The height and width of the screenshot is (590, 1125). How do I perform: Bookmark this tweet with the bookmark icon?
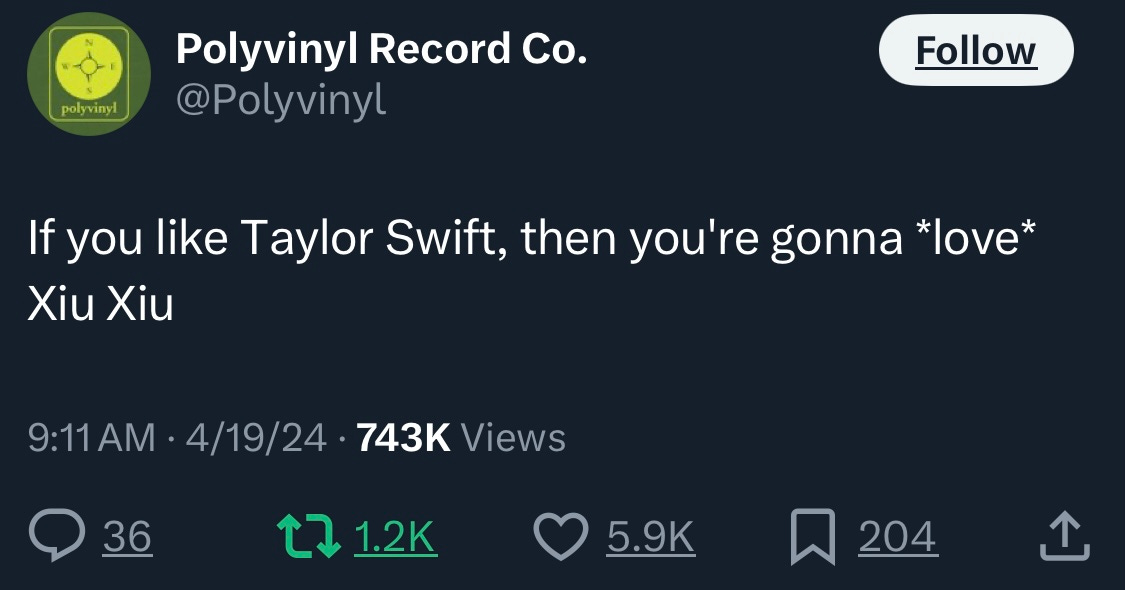813,536
